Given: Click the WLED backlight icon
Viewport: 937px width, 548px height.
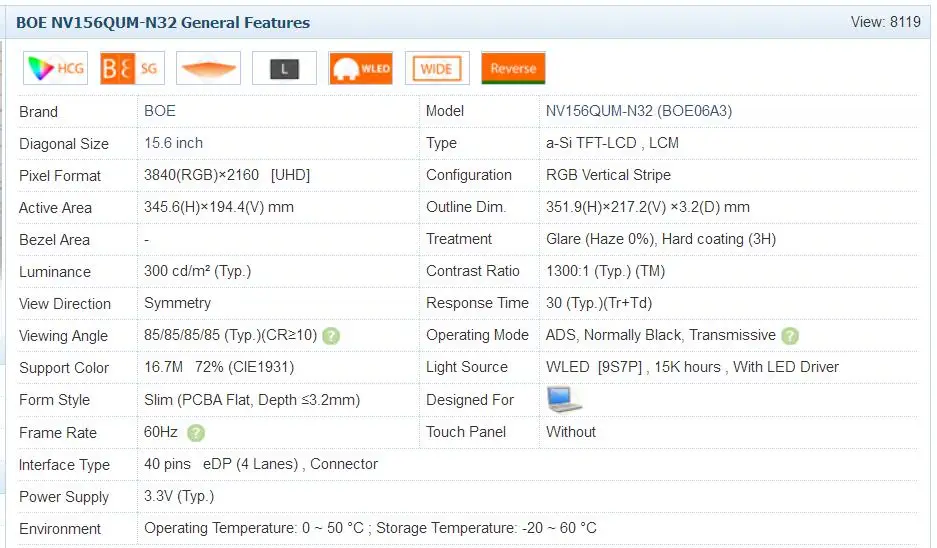Looking at the screenshot, I should pos(361,68).
